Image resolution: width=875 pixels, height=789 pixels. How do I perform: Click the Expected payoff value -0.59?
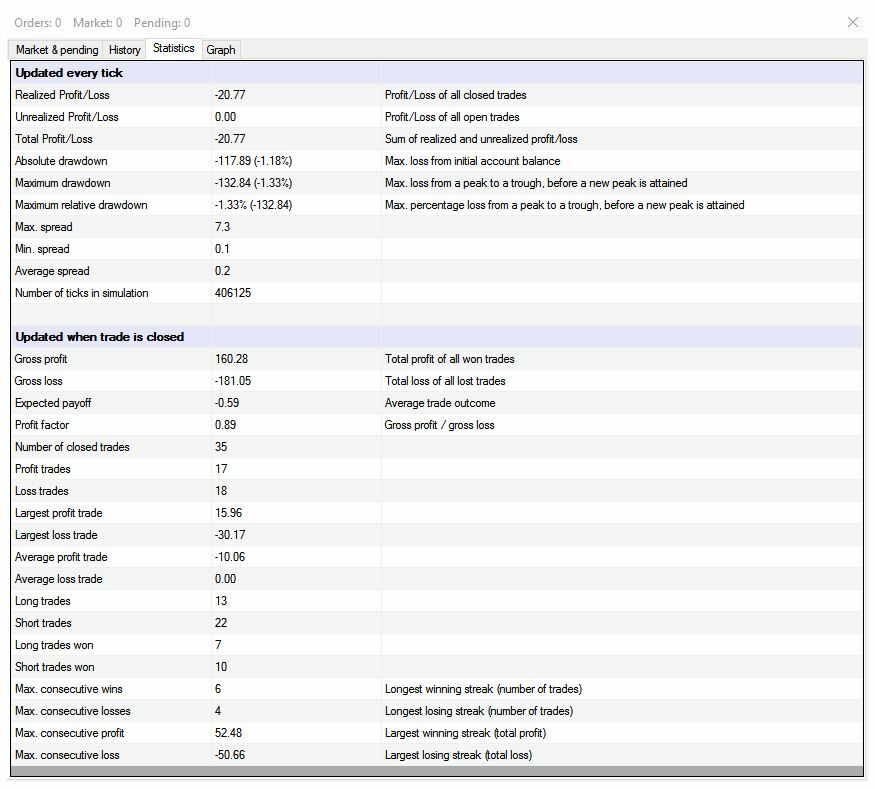point(227,403)
